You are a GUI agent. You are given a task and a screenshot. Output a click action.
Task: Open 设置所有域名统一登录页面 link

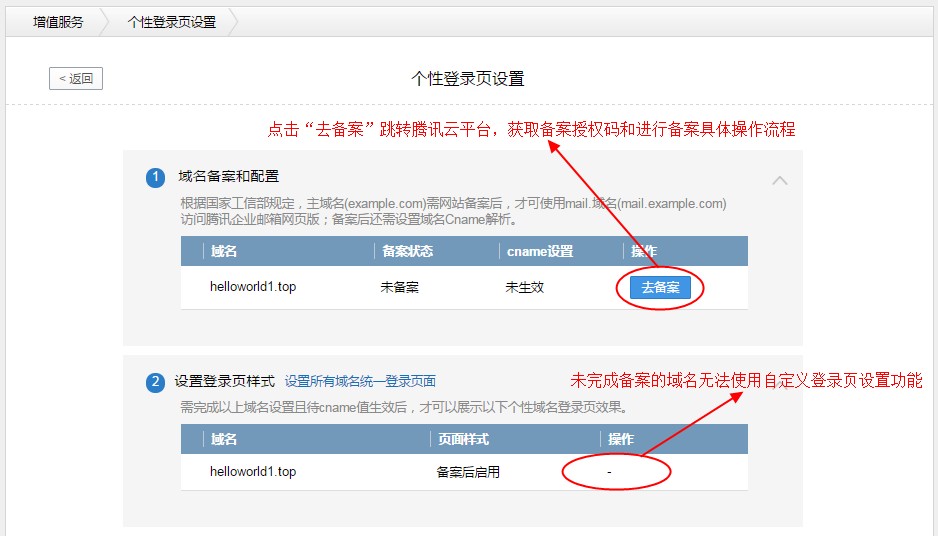[x=360, y=381]
